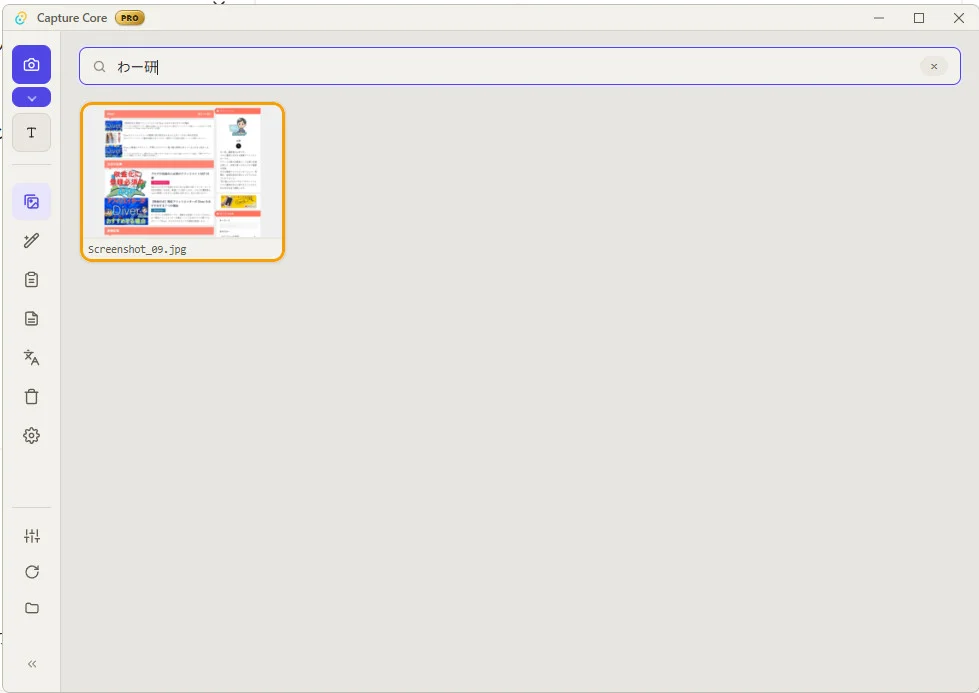
Task: Open the sliders adjustment icon
Action: coord(32,536)
